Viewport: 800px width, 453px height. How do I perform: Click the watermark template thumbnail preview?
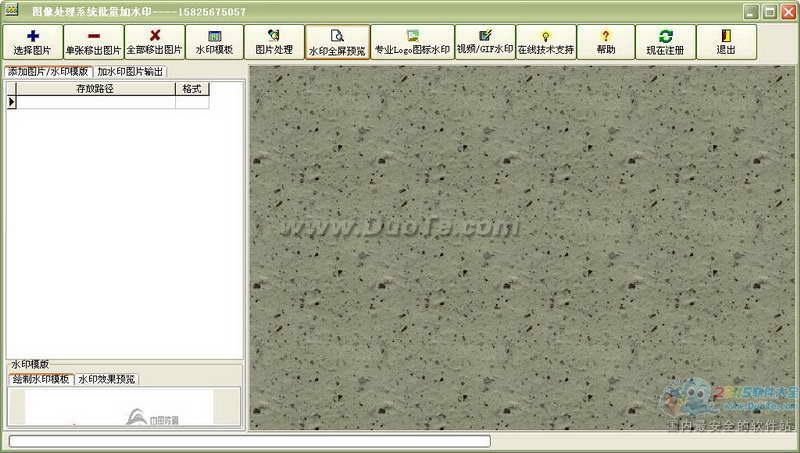123,407
